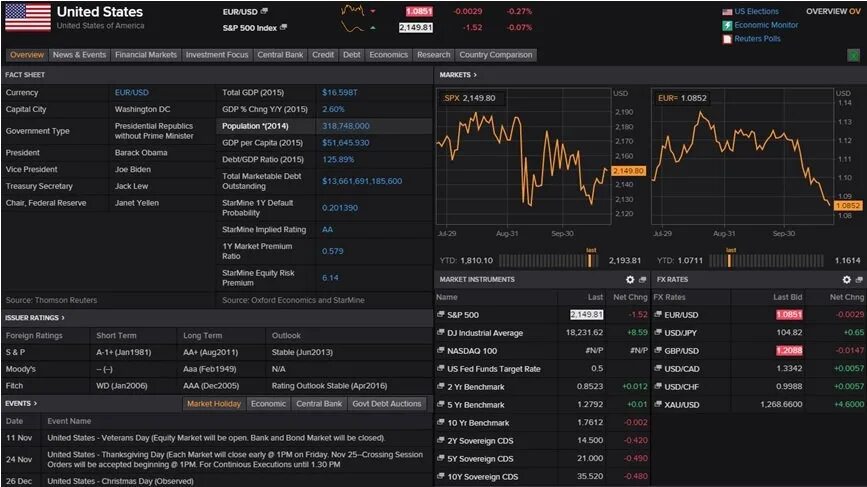
Task: Select Economic events filter
Action: (x=268, y=404)
